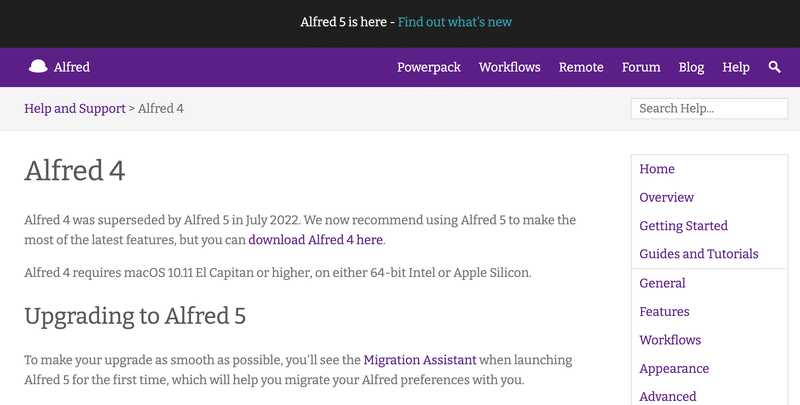
Task: Click Help in the top navigation bar
Action: (736, 67)
